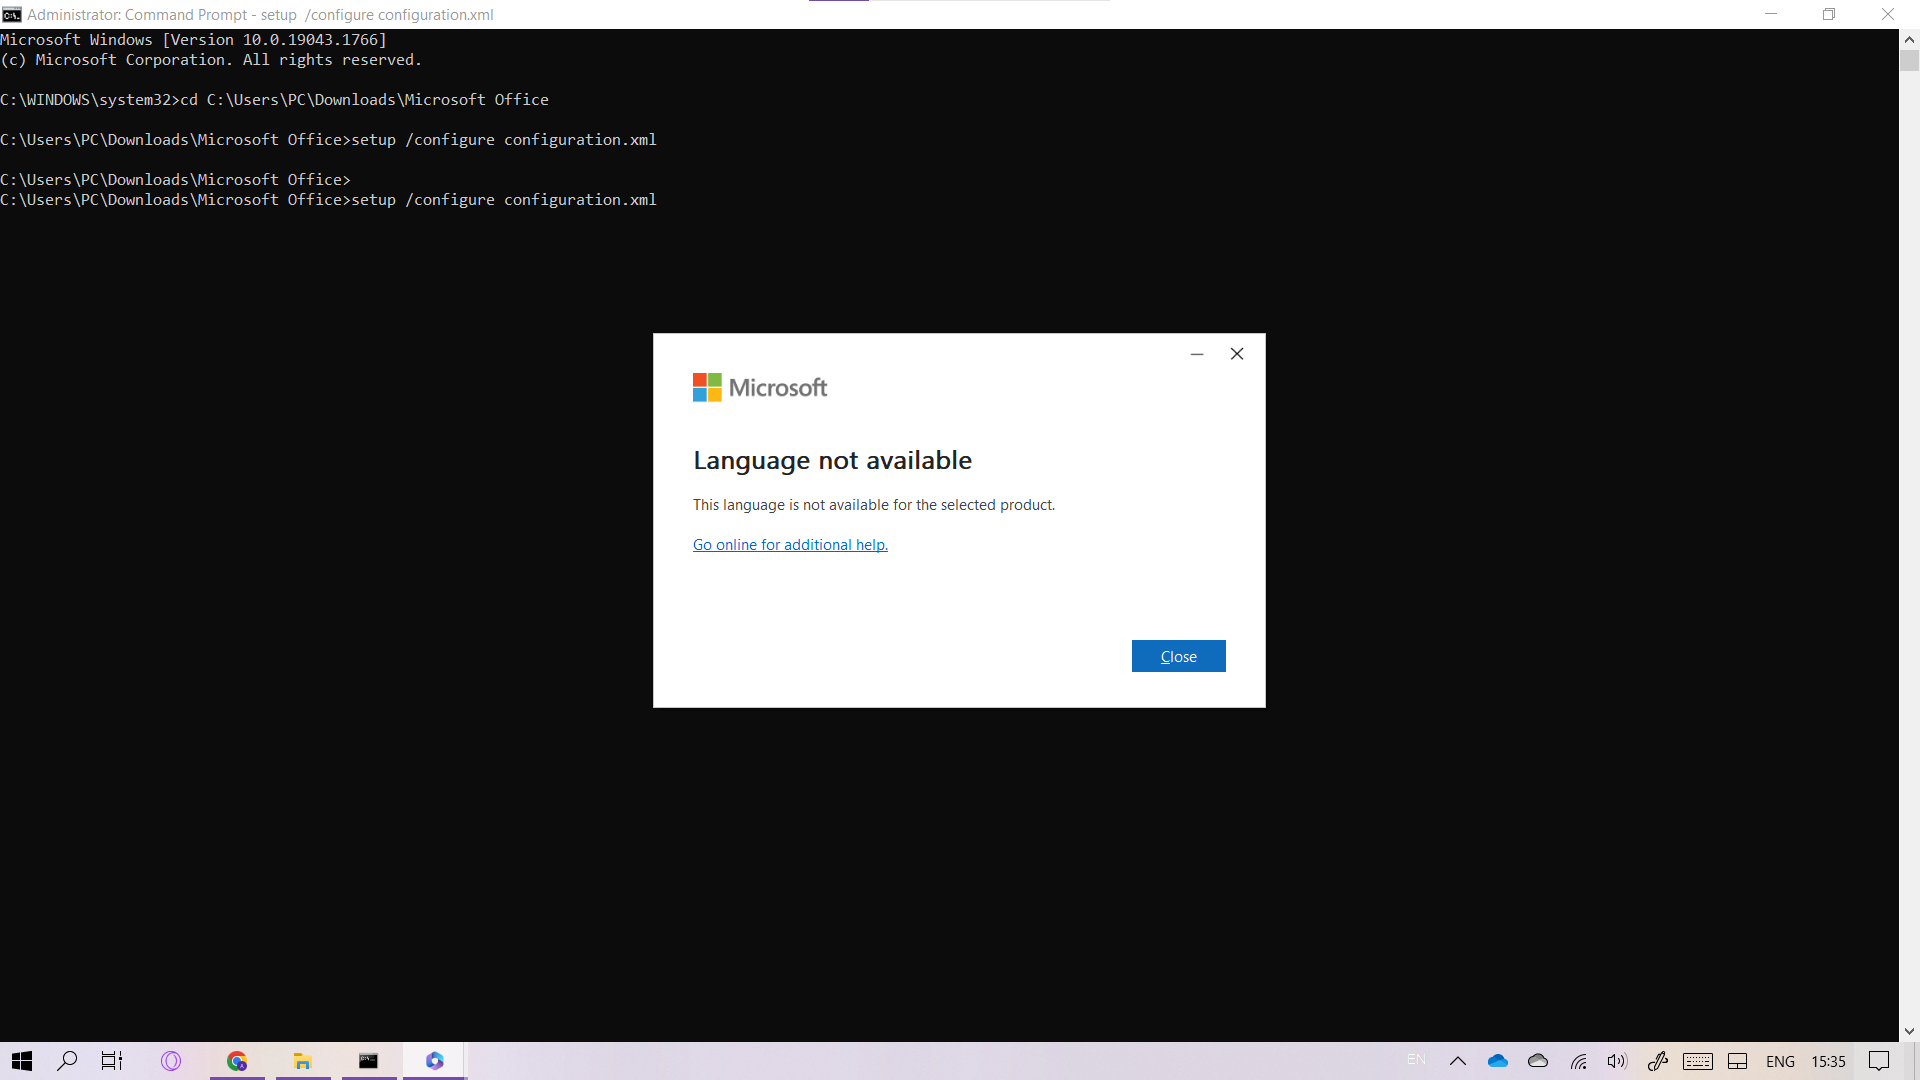Click the Command Prompt scrollbar up arrow
The width and height of the screenshot is (1920, 1080).
pyautogui.click(x=1909, y=40)
